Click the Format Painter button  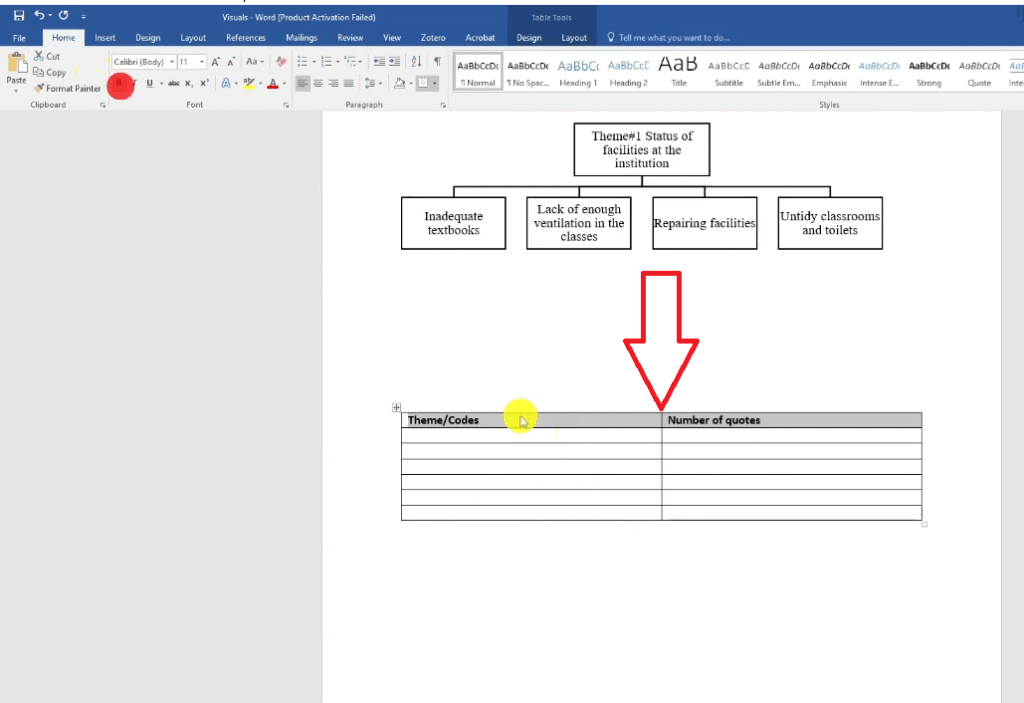point(68,88)
